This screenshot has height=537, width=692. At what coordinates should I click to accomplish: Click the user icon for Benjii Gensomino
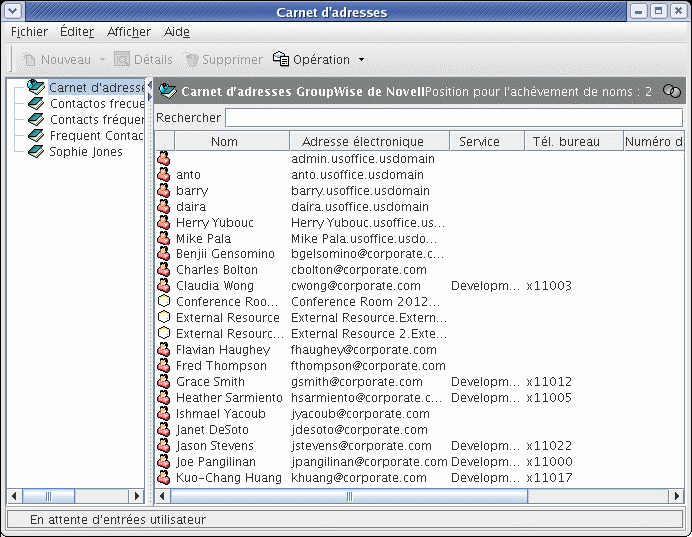tap(164, 254)
